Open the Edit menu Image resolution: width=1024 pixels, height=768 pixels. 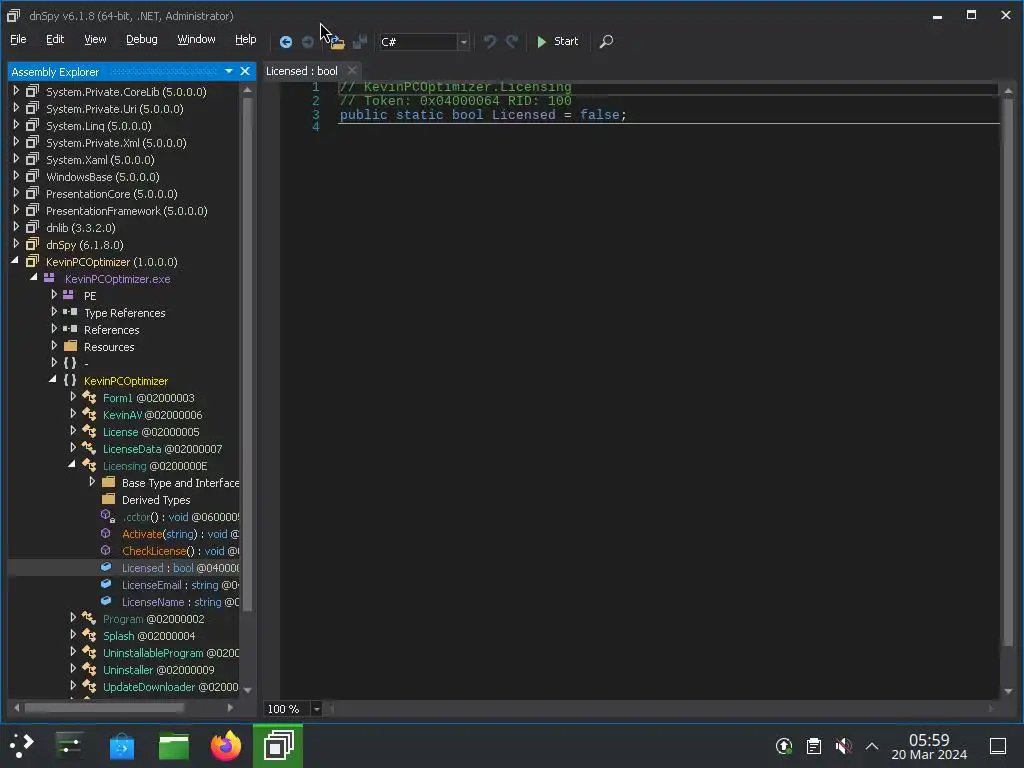(55, 39)
